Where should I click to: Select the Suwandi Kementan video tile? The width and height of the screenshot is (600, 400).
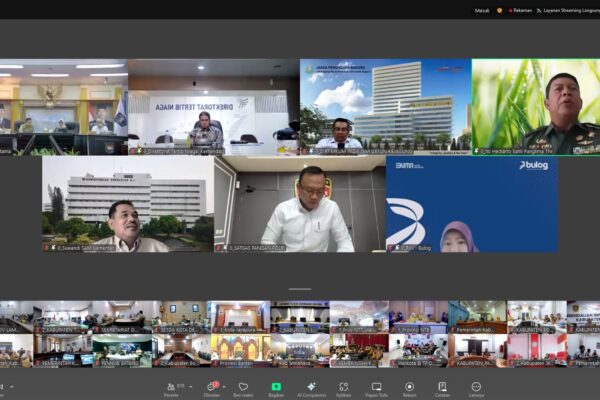[128, 204]
